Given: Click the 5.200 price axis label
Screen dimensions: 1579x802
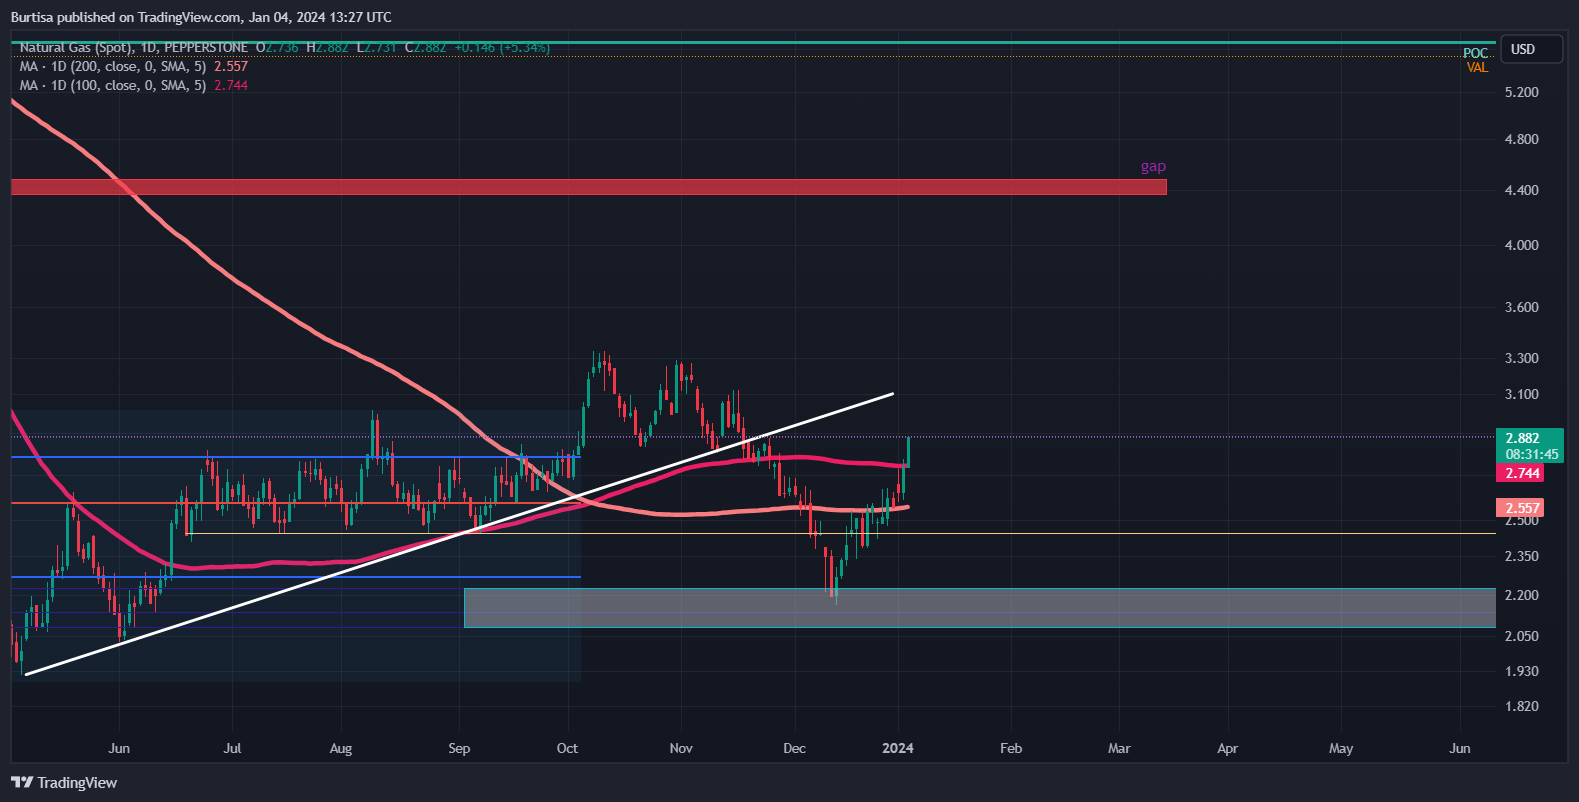Looking at the screenshot, I should coord(1521,92).
